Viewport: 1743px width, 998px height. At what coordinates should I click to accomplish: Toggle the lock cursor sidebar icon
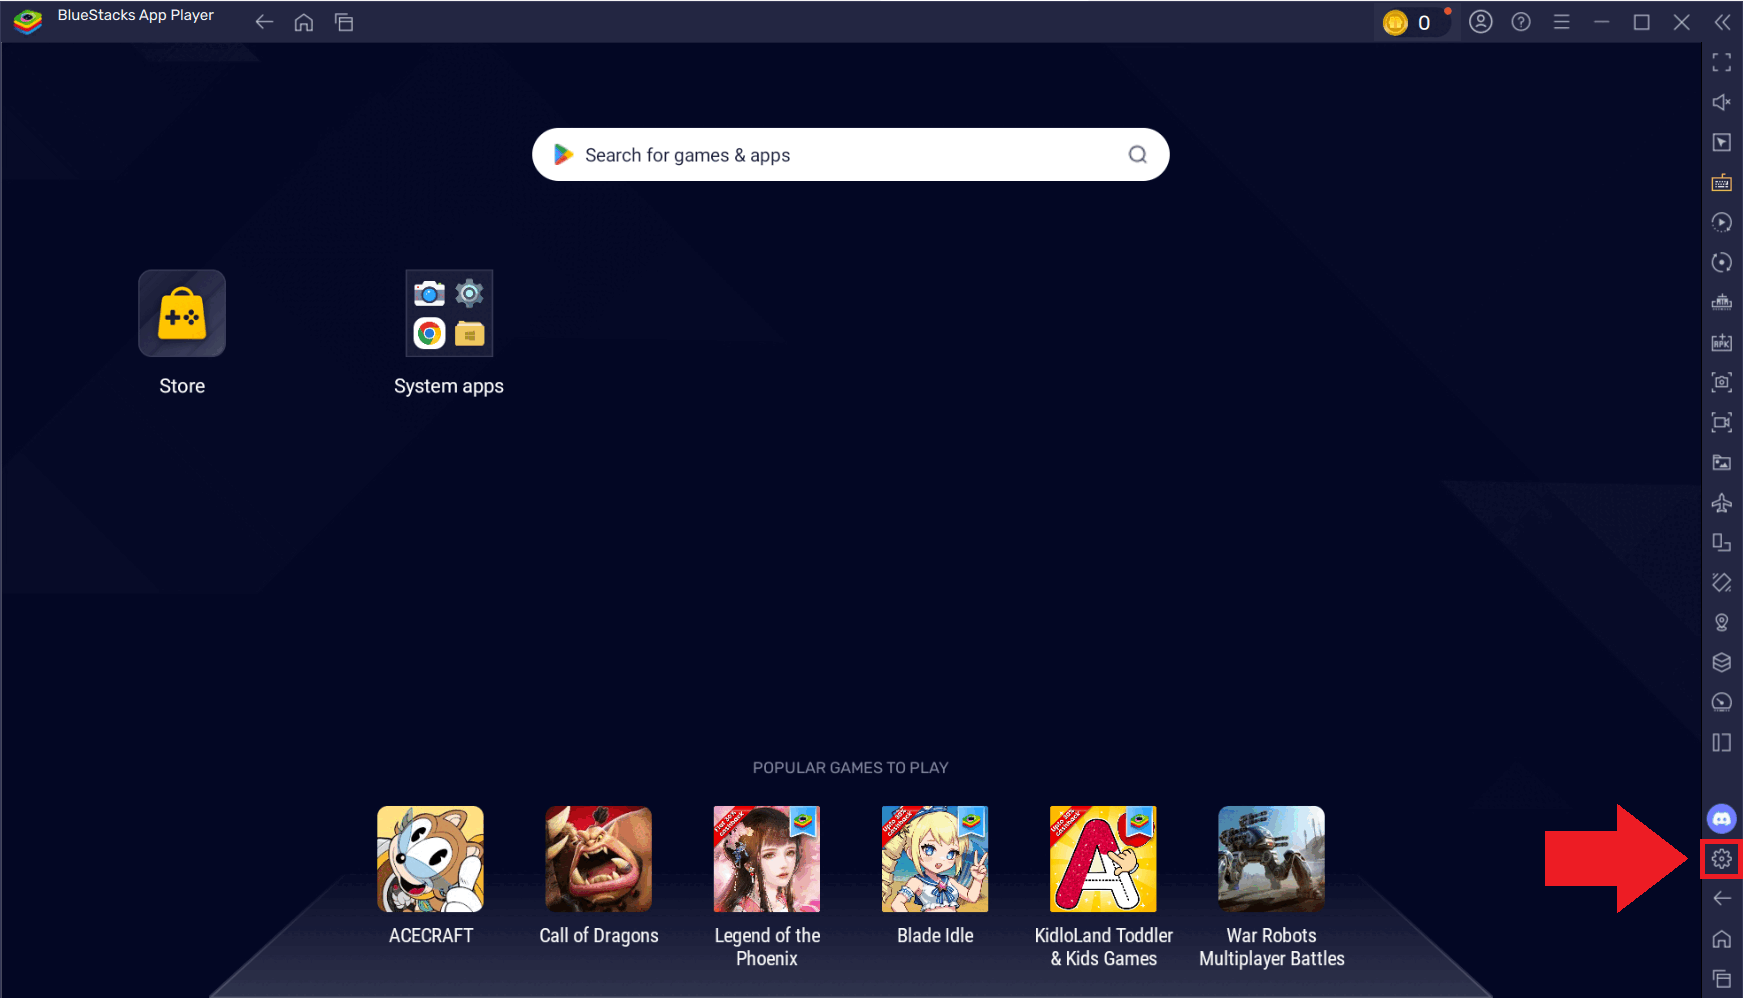click(x=1721, y=143)
